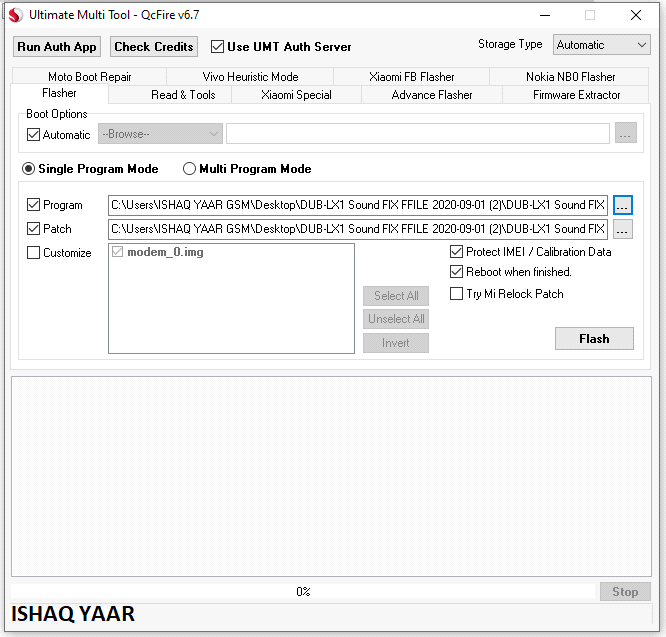Toggle the Patch checkbox
Image resolution: width=666 pixels, height=637 pixels.
coord(33,229)
